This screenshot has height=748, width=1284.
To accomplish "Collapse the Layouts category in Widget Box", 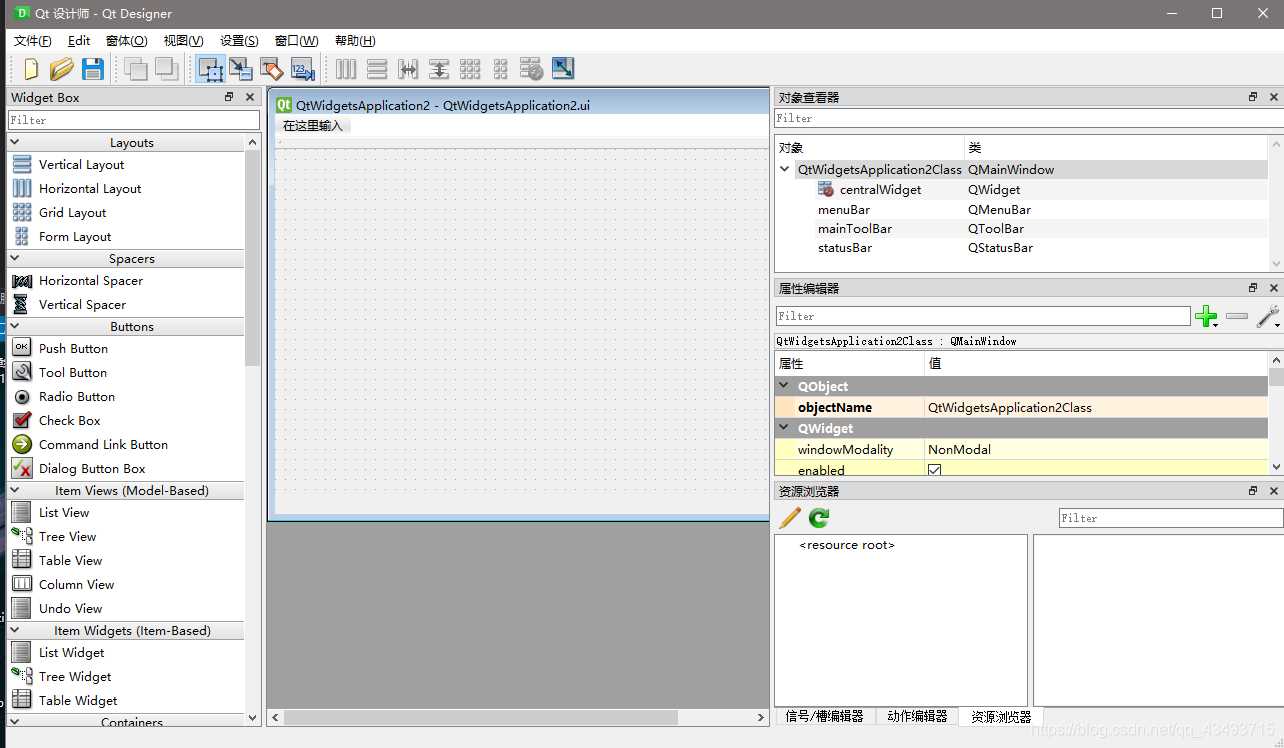I will pyautogui.click(x=15, y=143).
